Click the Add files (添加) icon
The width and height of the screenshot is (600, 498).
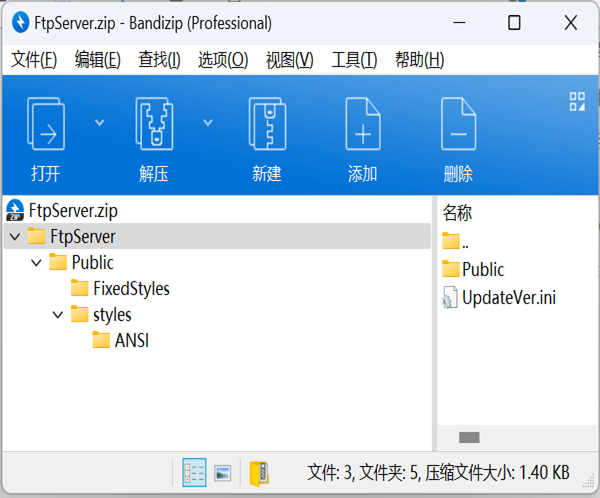363,124
